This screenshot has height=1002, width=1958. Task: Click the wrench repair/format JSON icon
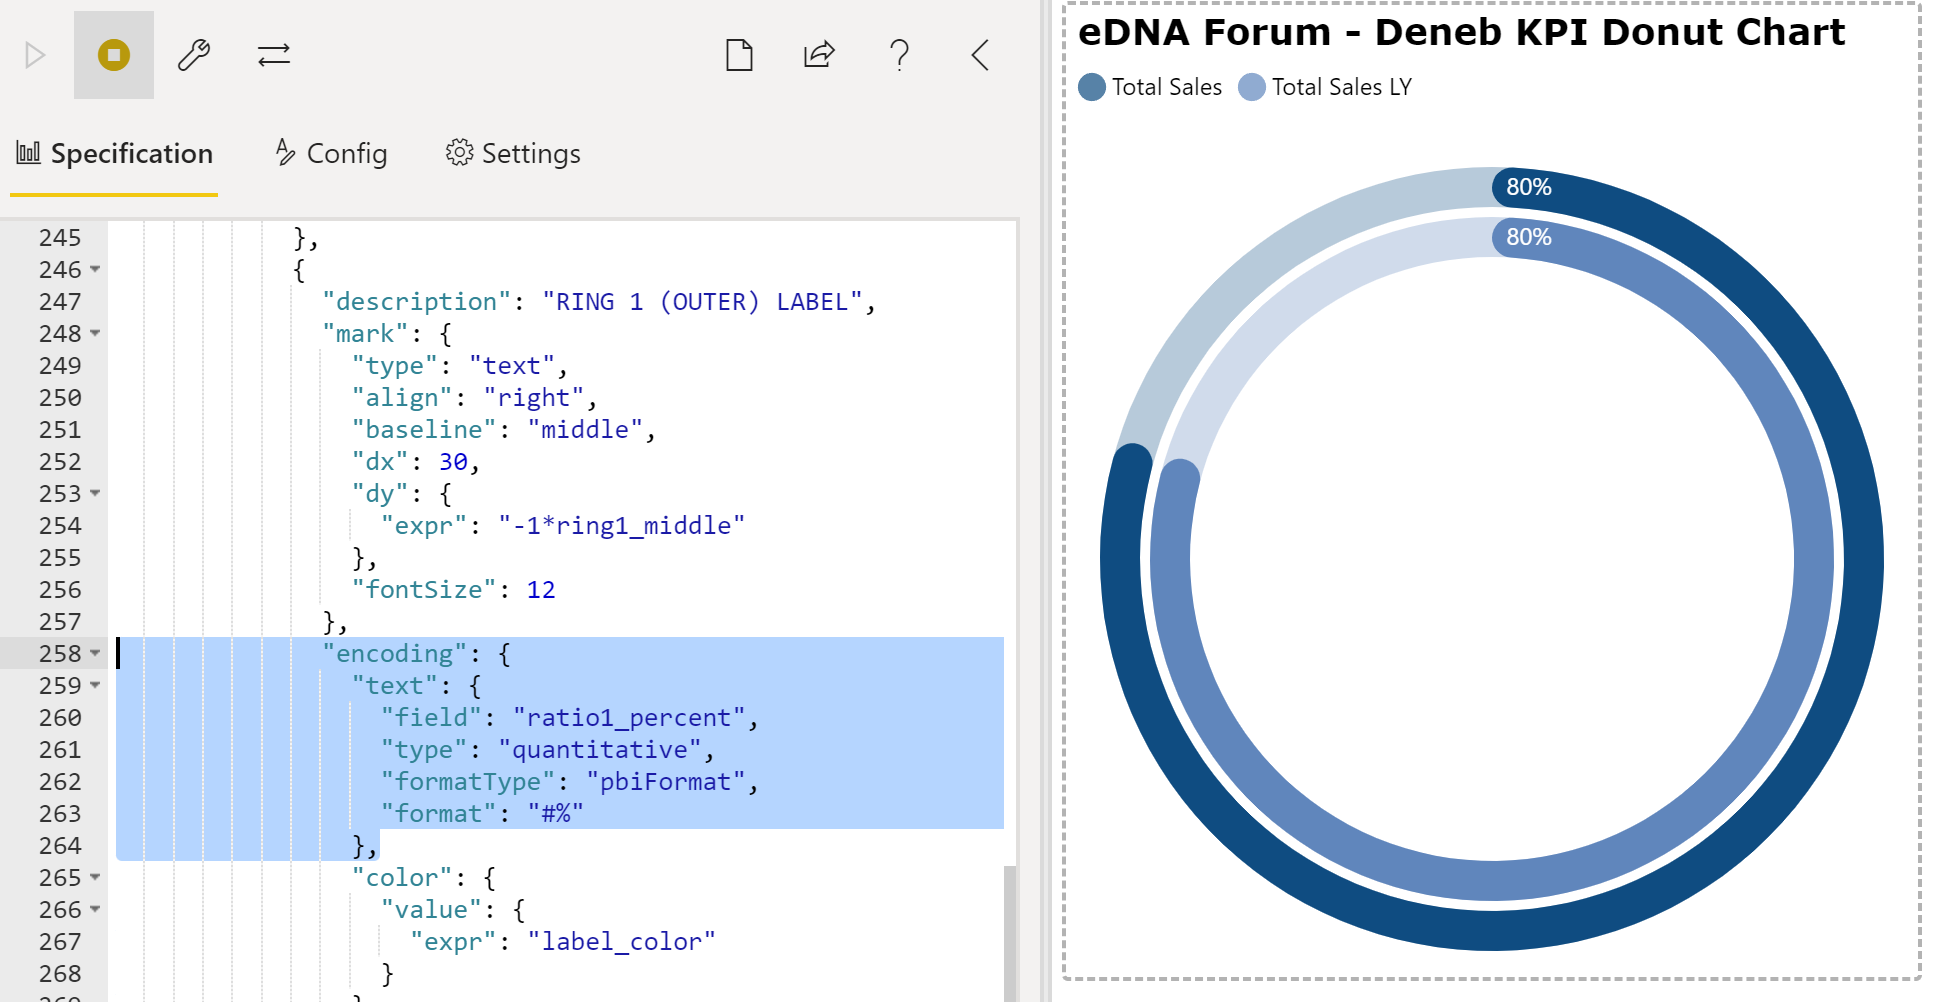(x=194, y=55)
